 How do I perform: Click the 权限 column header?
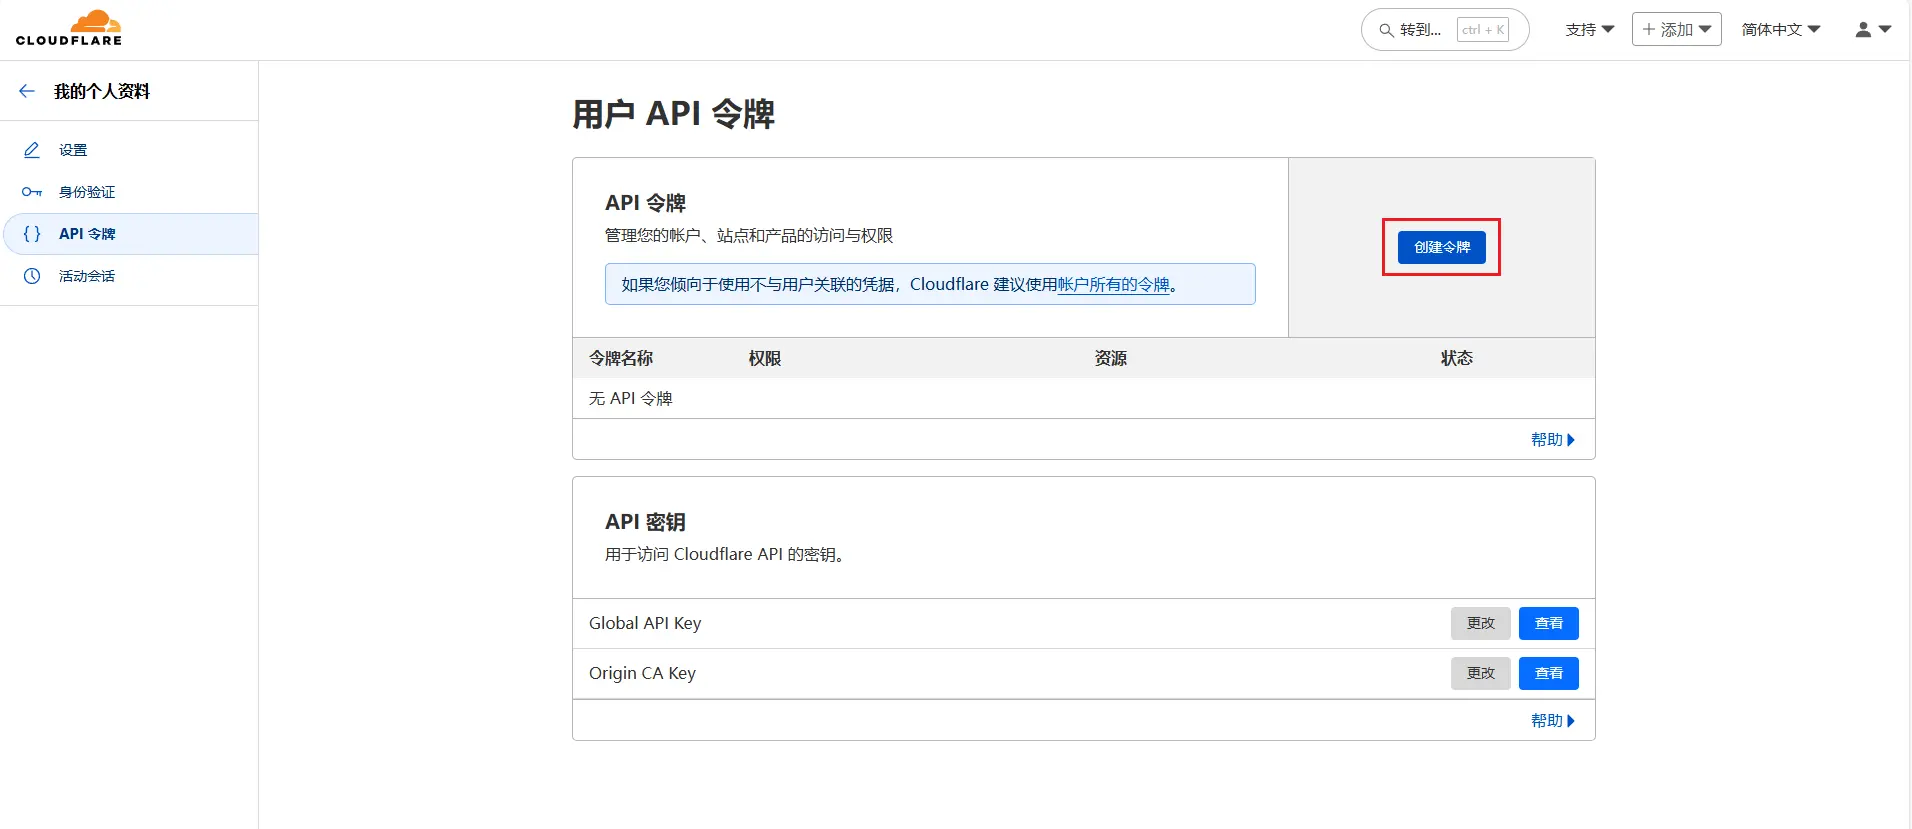click(x=765, y=358)
